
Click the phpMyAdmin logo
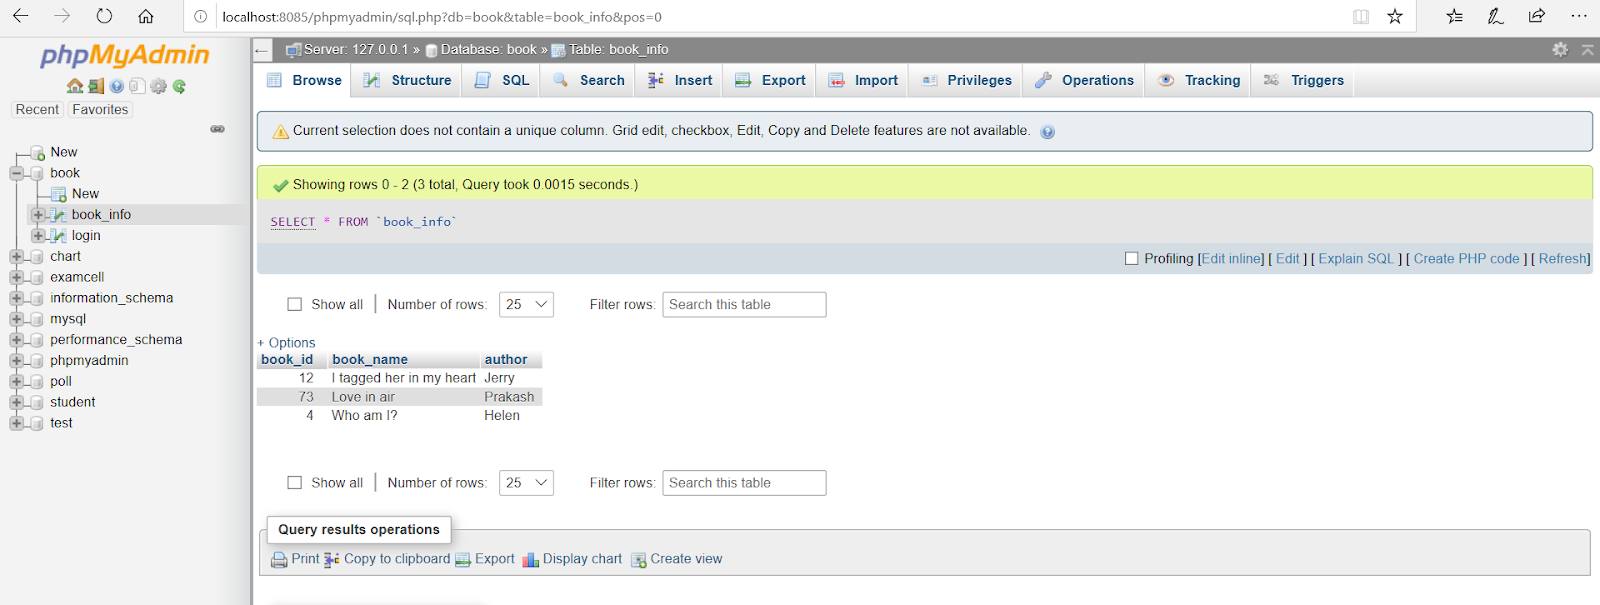pos(125,55)
